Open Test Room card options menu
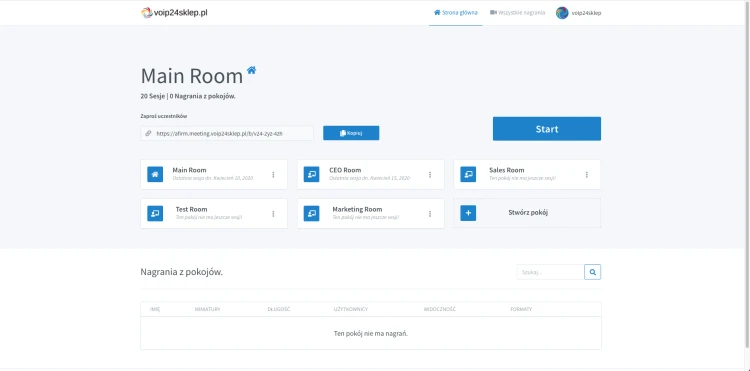This screenshot has width=750, height=371. pyautogui.click(x=273, y=214)
